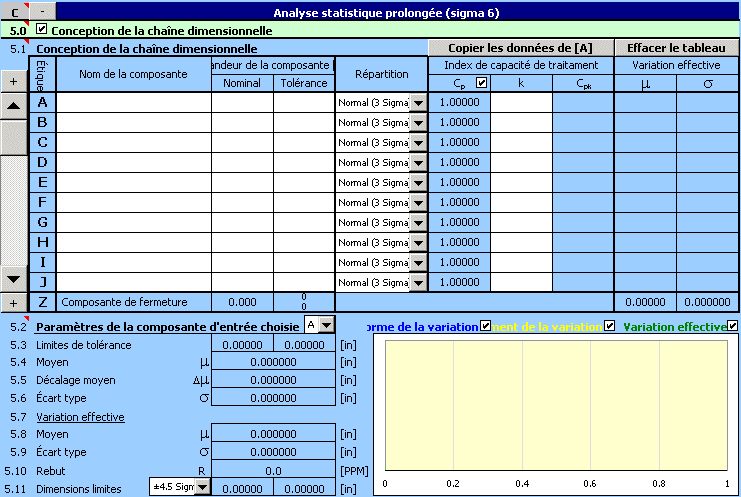Open the Répartition dropdown for row D
The width and height of the screenshot is (741, 497).
pos(418,163)
